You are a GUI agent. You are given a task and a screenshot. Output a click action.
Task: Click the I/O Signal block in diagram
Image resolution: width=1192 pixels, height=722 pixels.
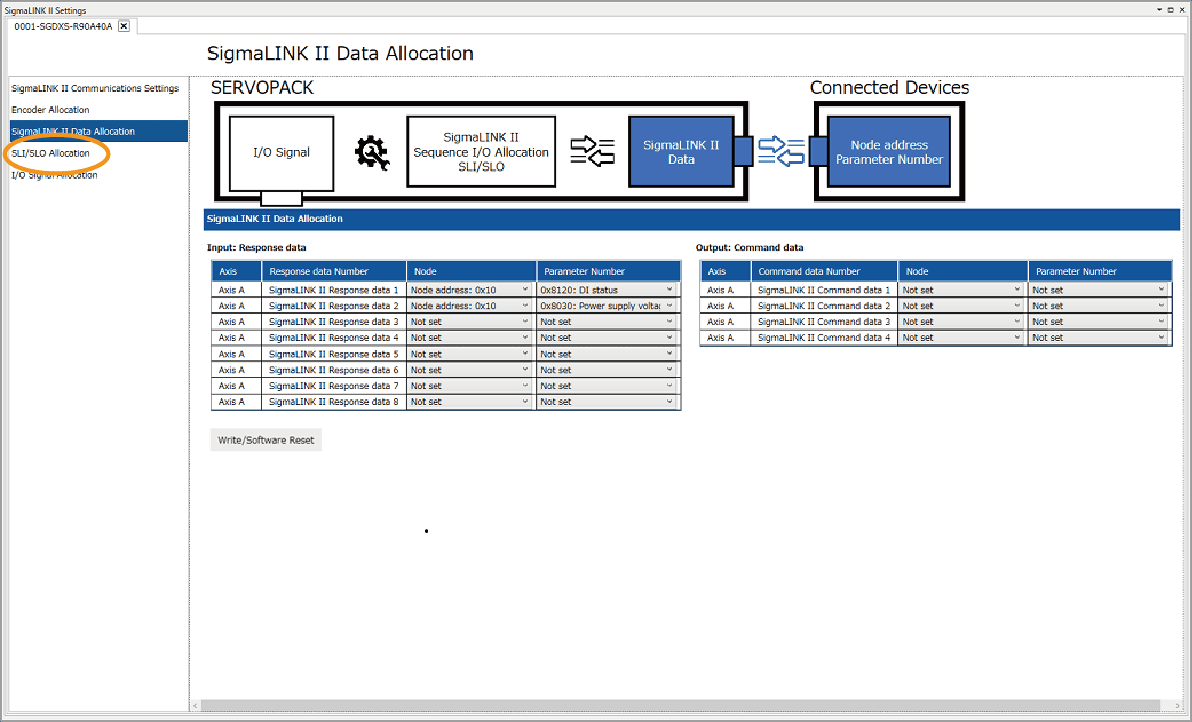[281, 153]
